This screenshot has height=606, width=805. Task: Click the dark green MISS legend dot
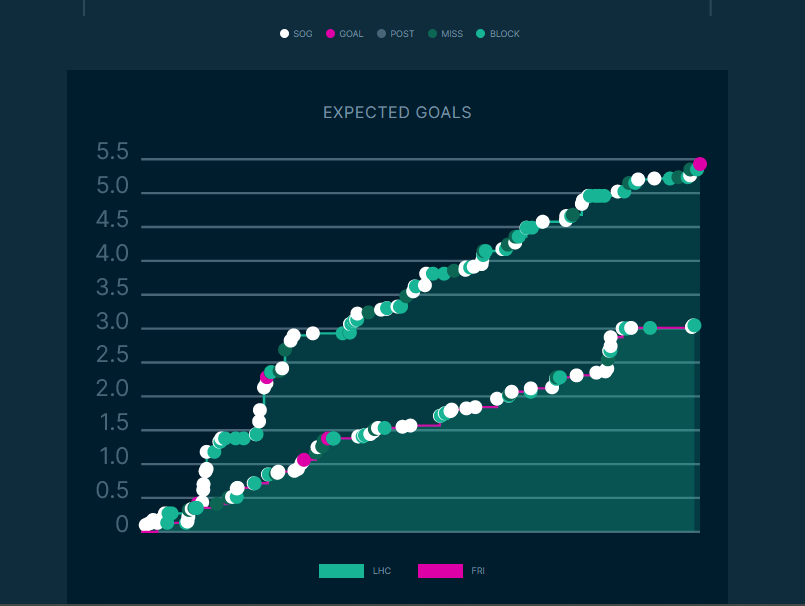click(x=432, y=34)
